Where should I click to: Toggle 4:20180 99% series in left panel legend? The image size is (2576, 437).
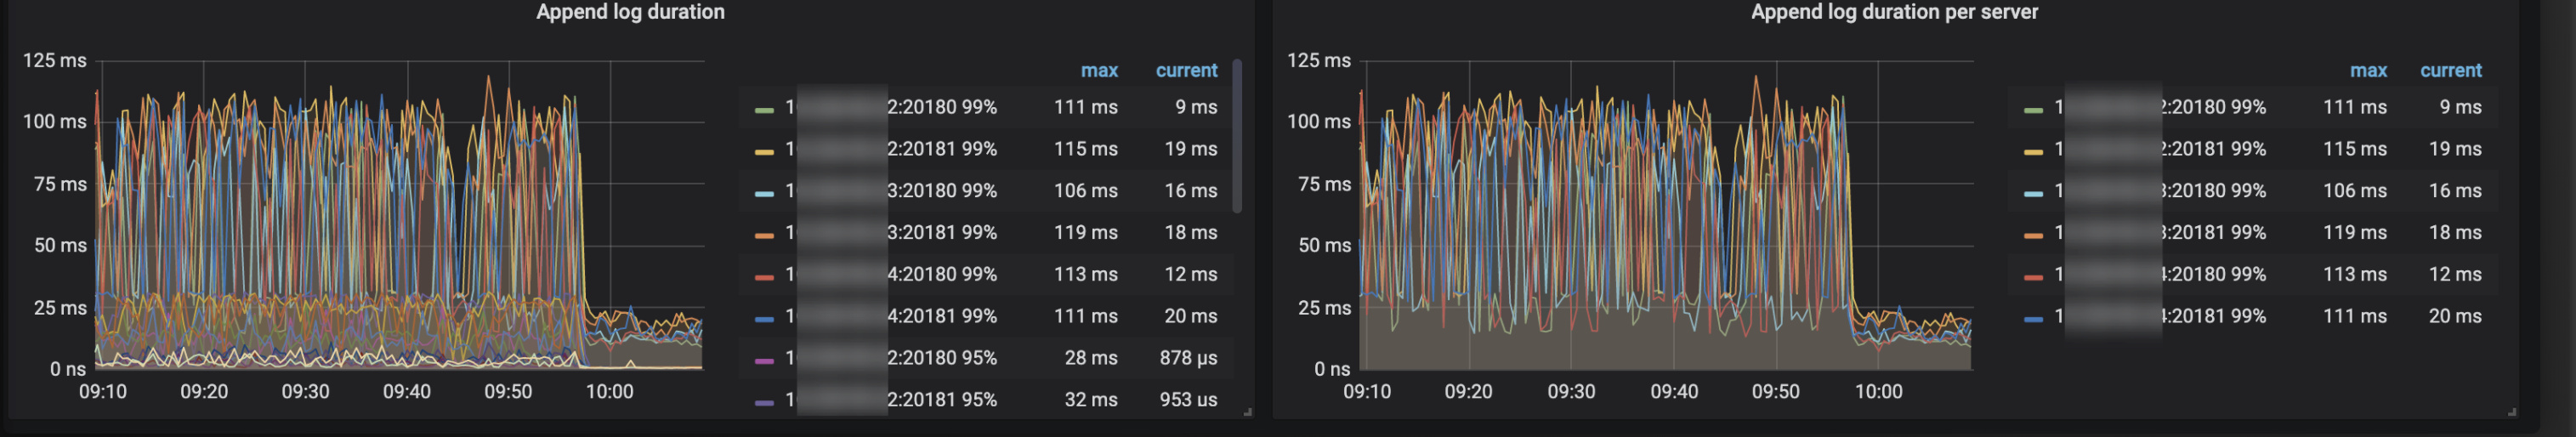coord(941,275)
